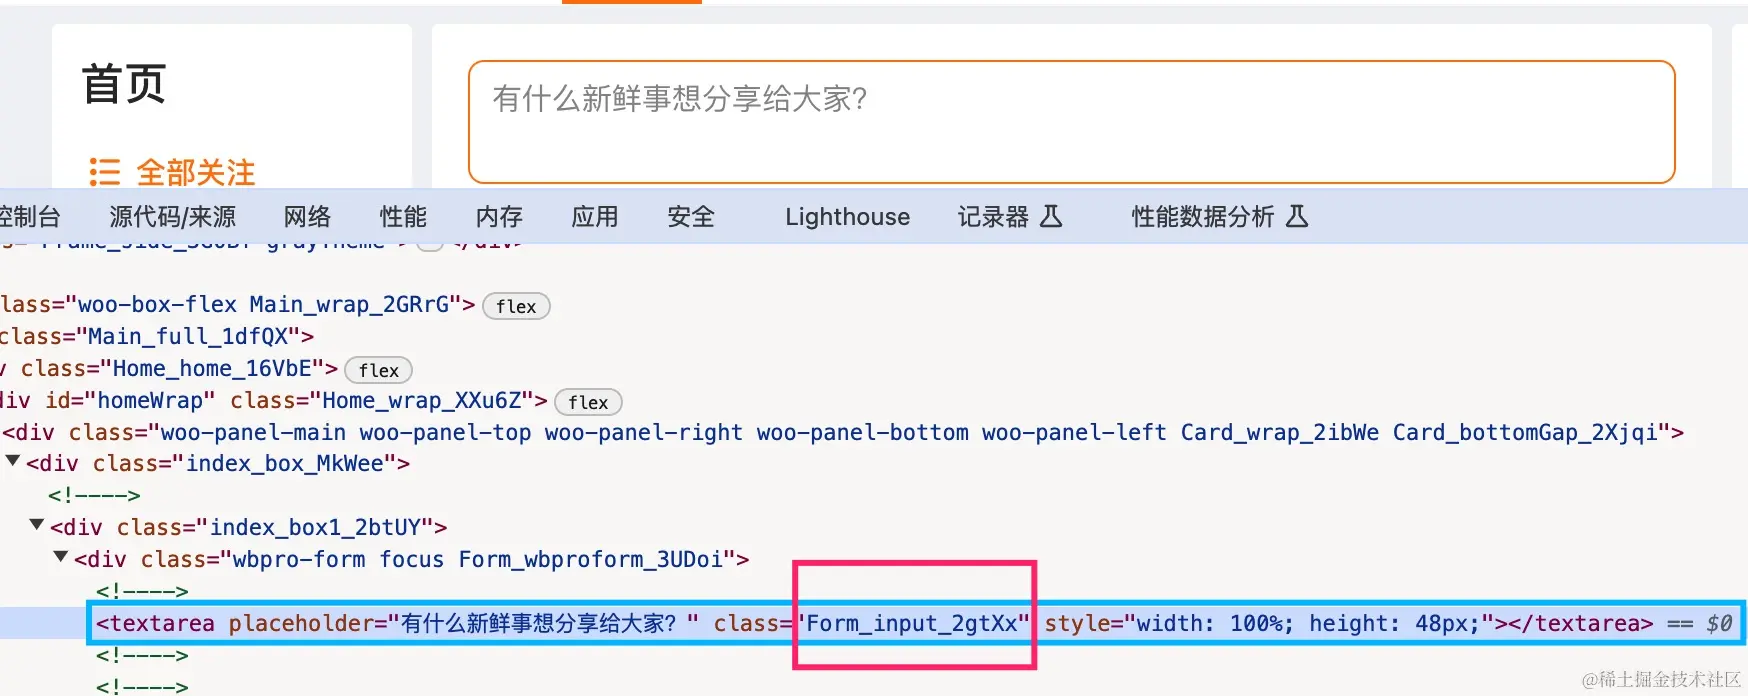Viewport: 1748px width, 696px height.
Task: Switch to the 网络 tab
Action: click(x=307, y=216)
